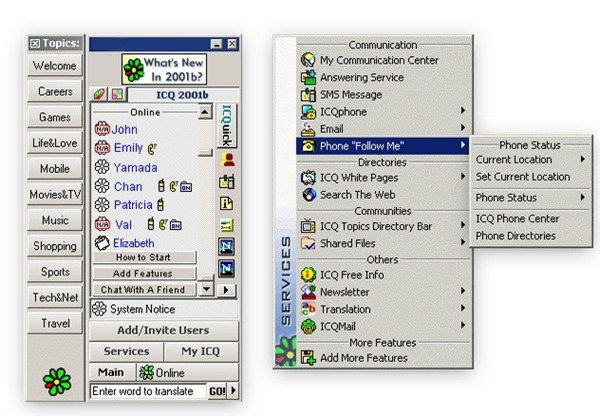Click the ICQuick vertical tab

227,126
